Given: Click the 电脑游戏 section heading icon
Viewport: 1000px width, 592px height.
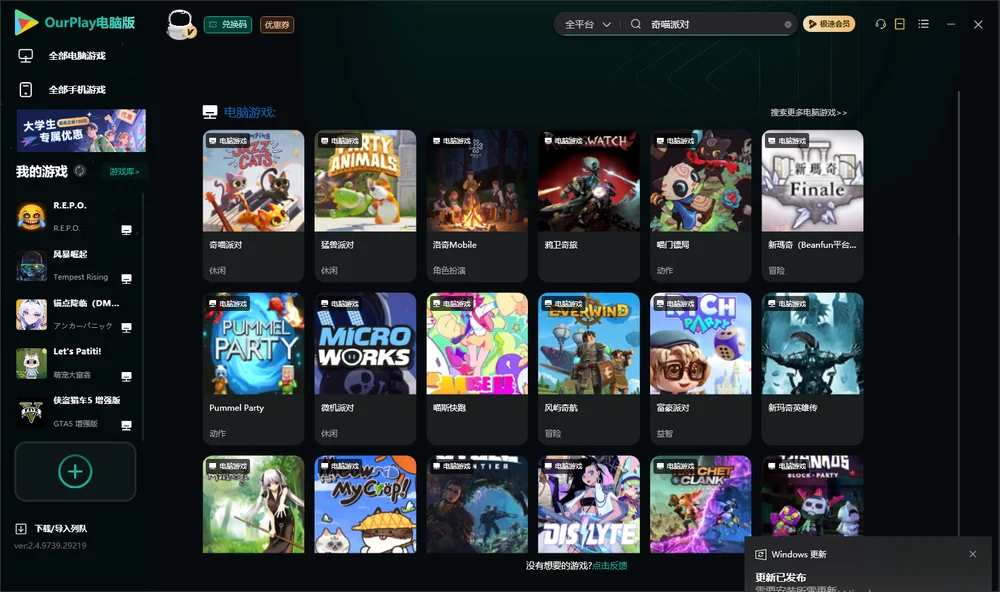Looking at the screenshot, I should [x=210, y=112].
